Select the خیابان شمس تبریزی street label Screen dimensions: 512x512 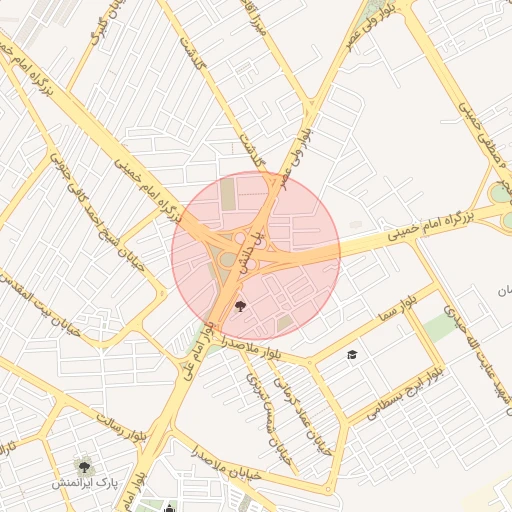click(x=269, y=419)
